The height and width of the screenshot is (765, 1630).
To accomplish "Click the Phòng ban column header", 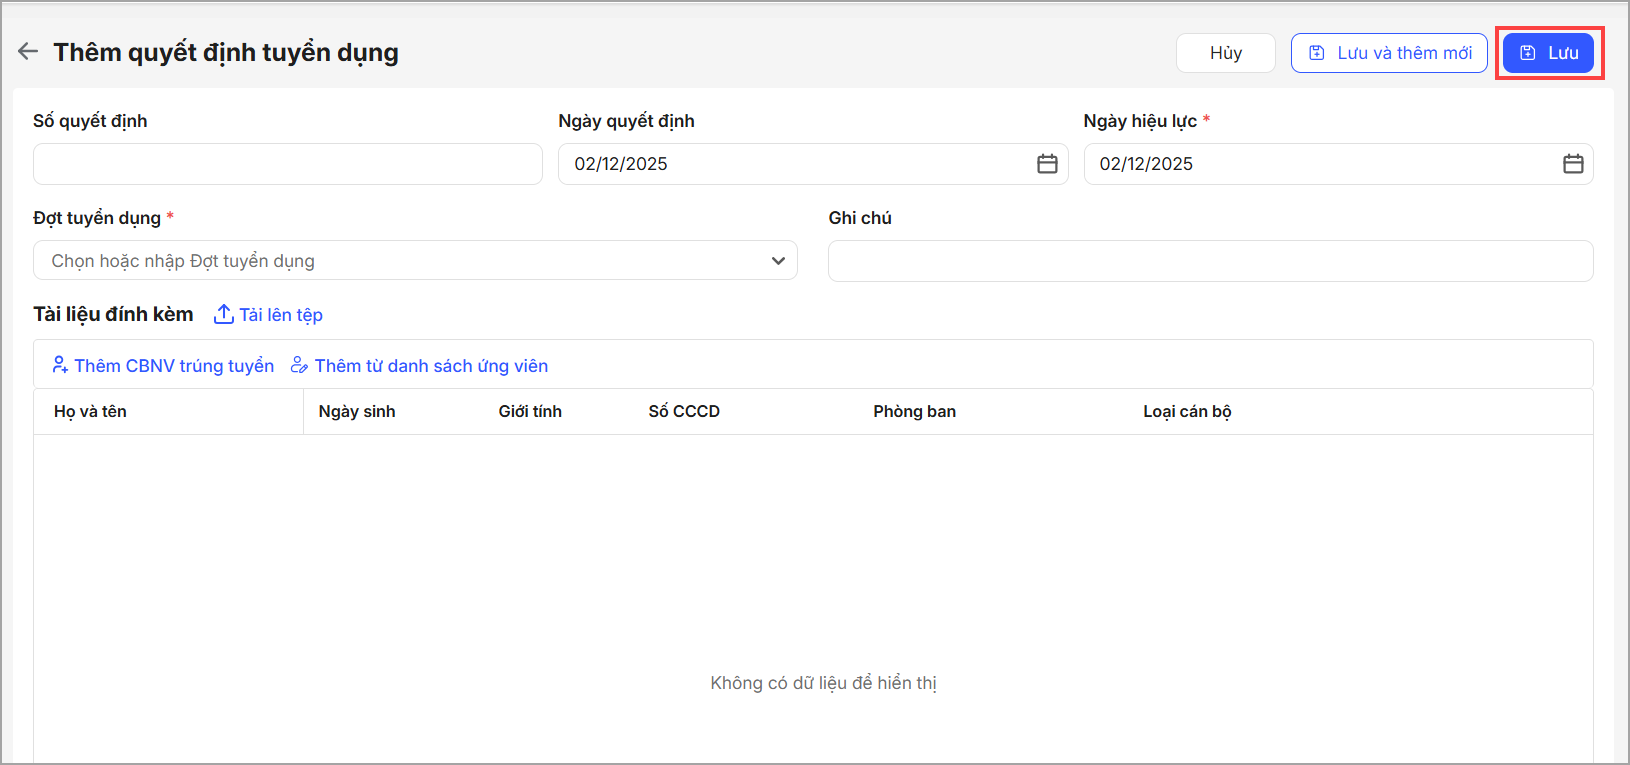I will coord(914,411).
